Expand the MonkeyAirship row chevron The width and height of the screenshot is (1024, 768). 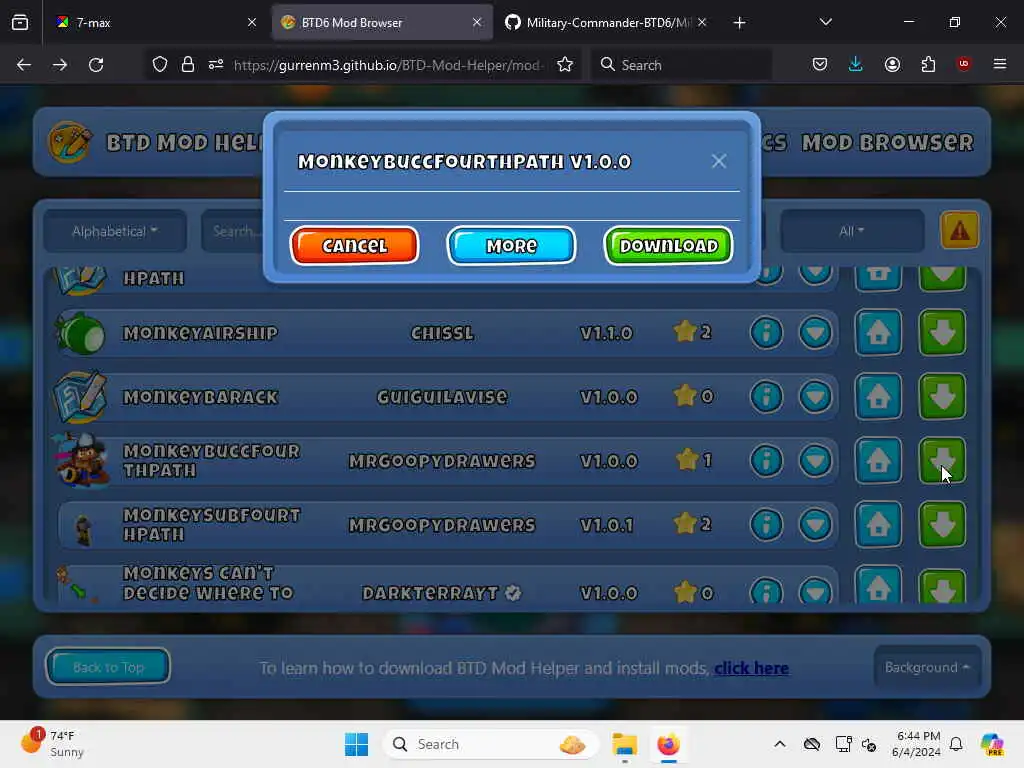pos(815,332)
